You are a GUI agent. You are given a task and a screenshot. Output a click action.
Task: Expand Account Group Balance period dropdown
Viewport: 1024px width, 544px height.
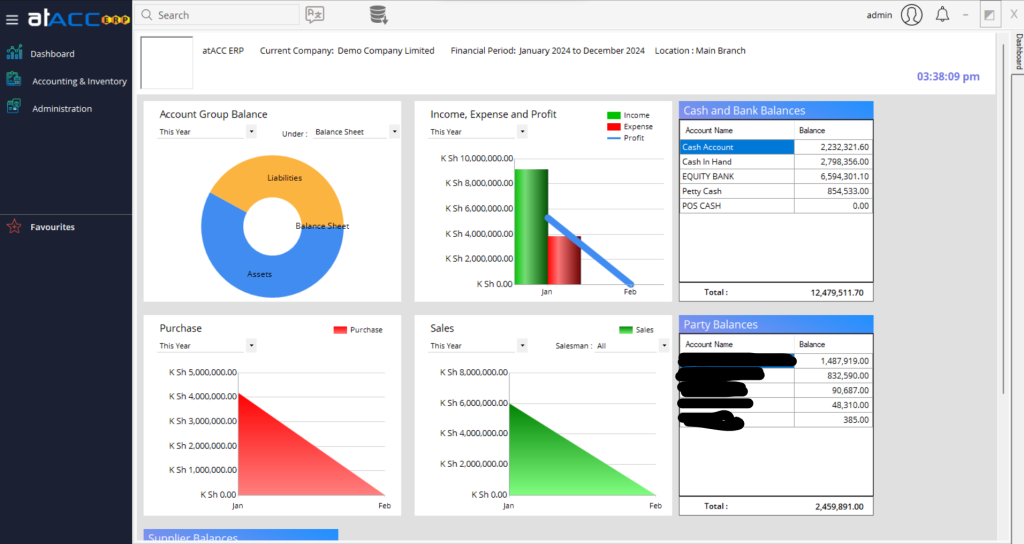pos(251,132)
